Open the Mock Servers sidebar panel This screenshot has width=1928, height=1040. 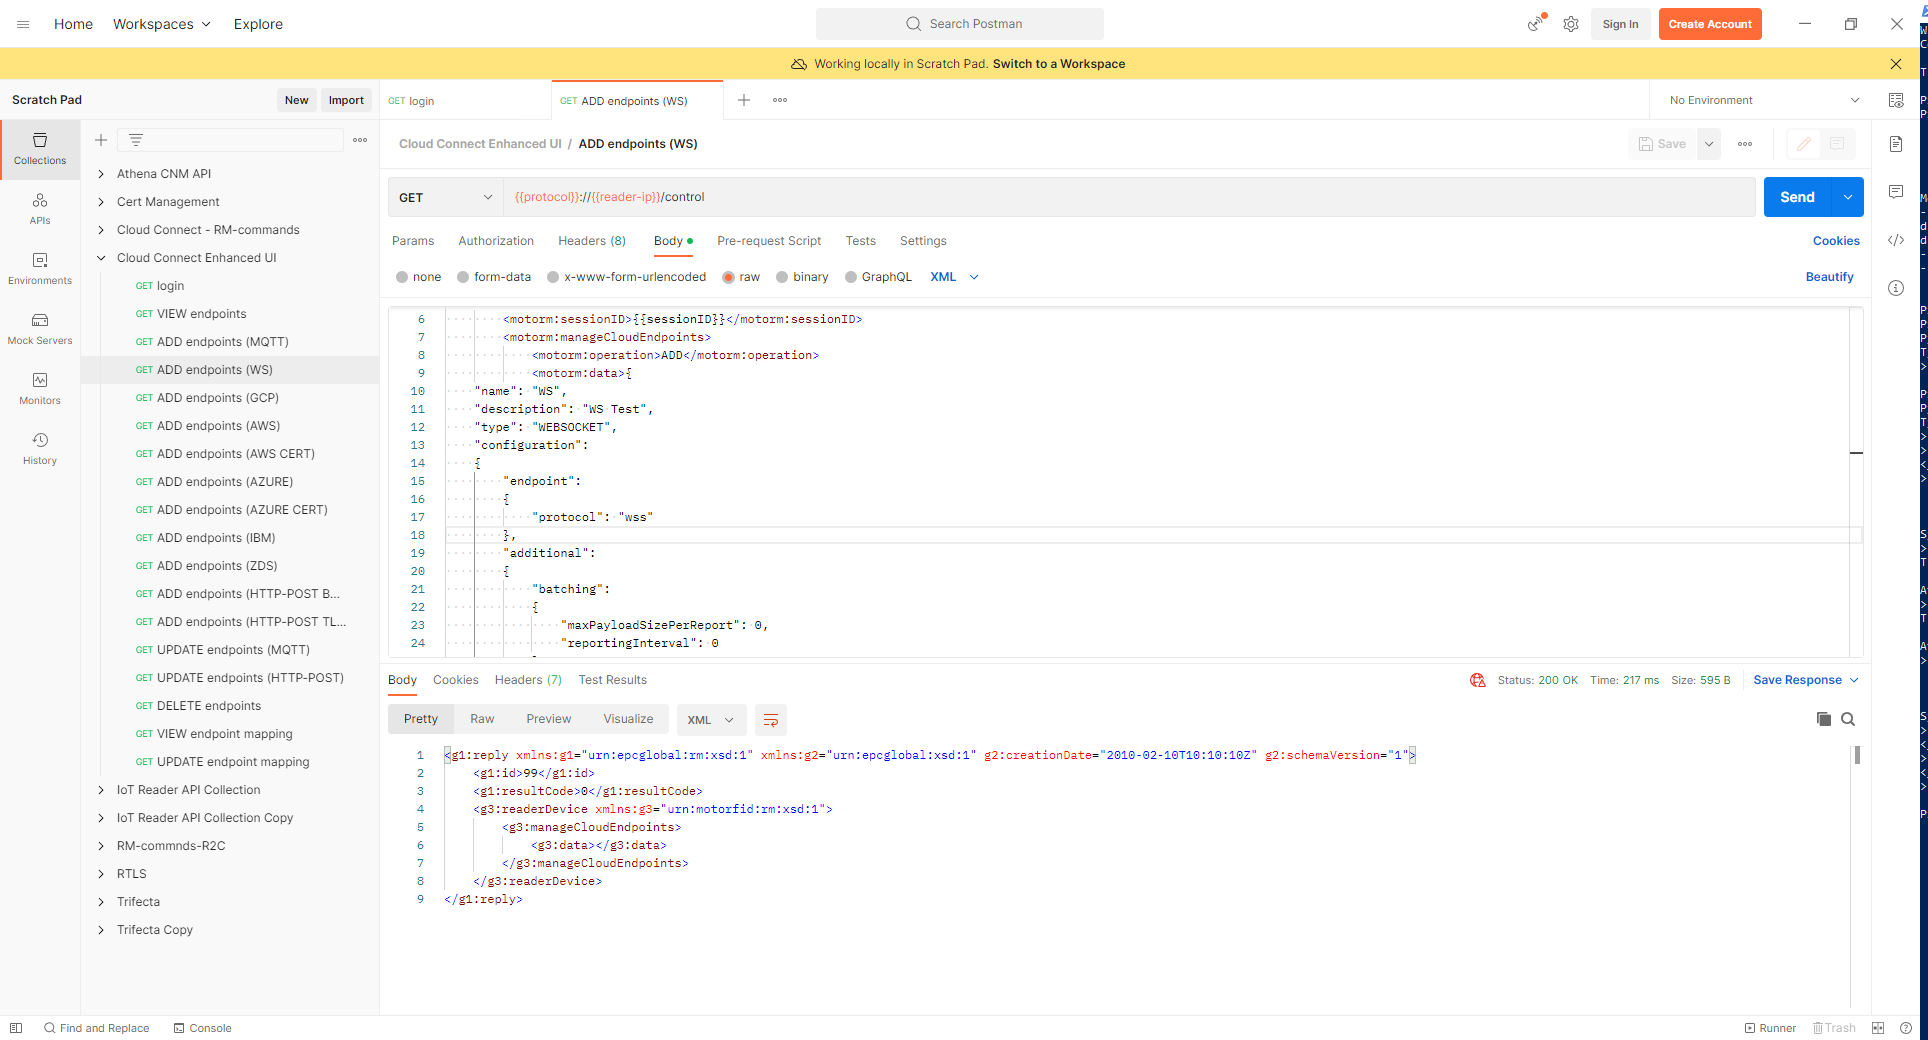point(40,329)
